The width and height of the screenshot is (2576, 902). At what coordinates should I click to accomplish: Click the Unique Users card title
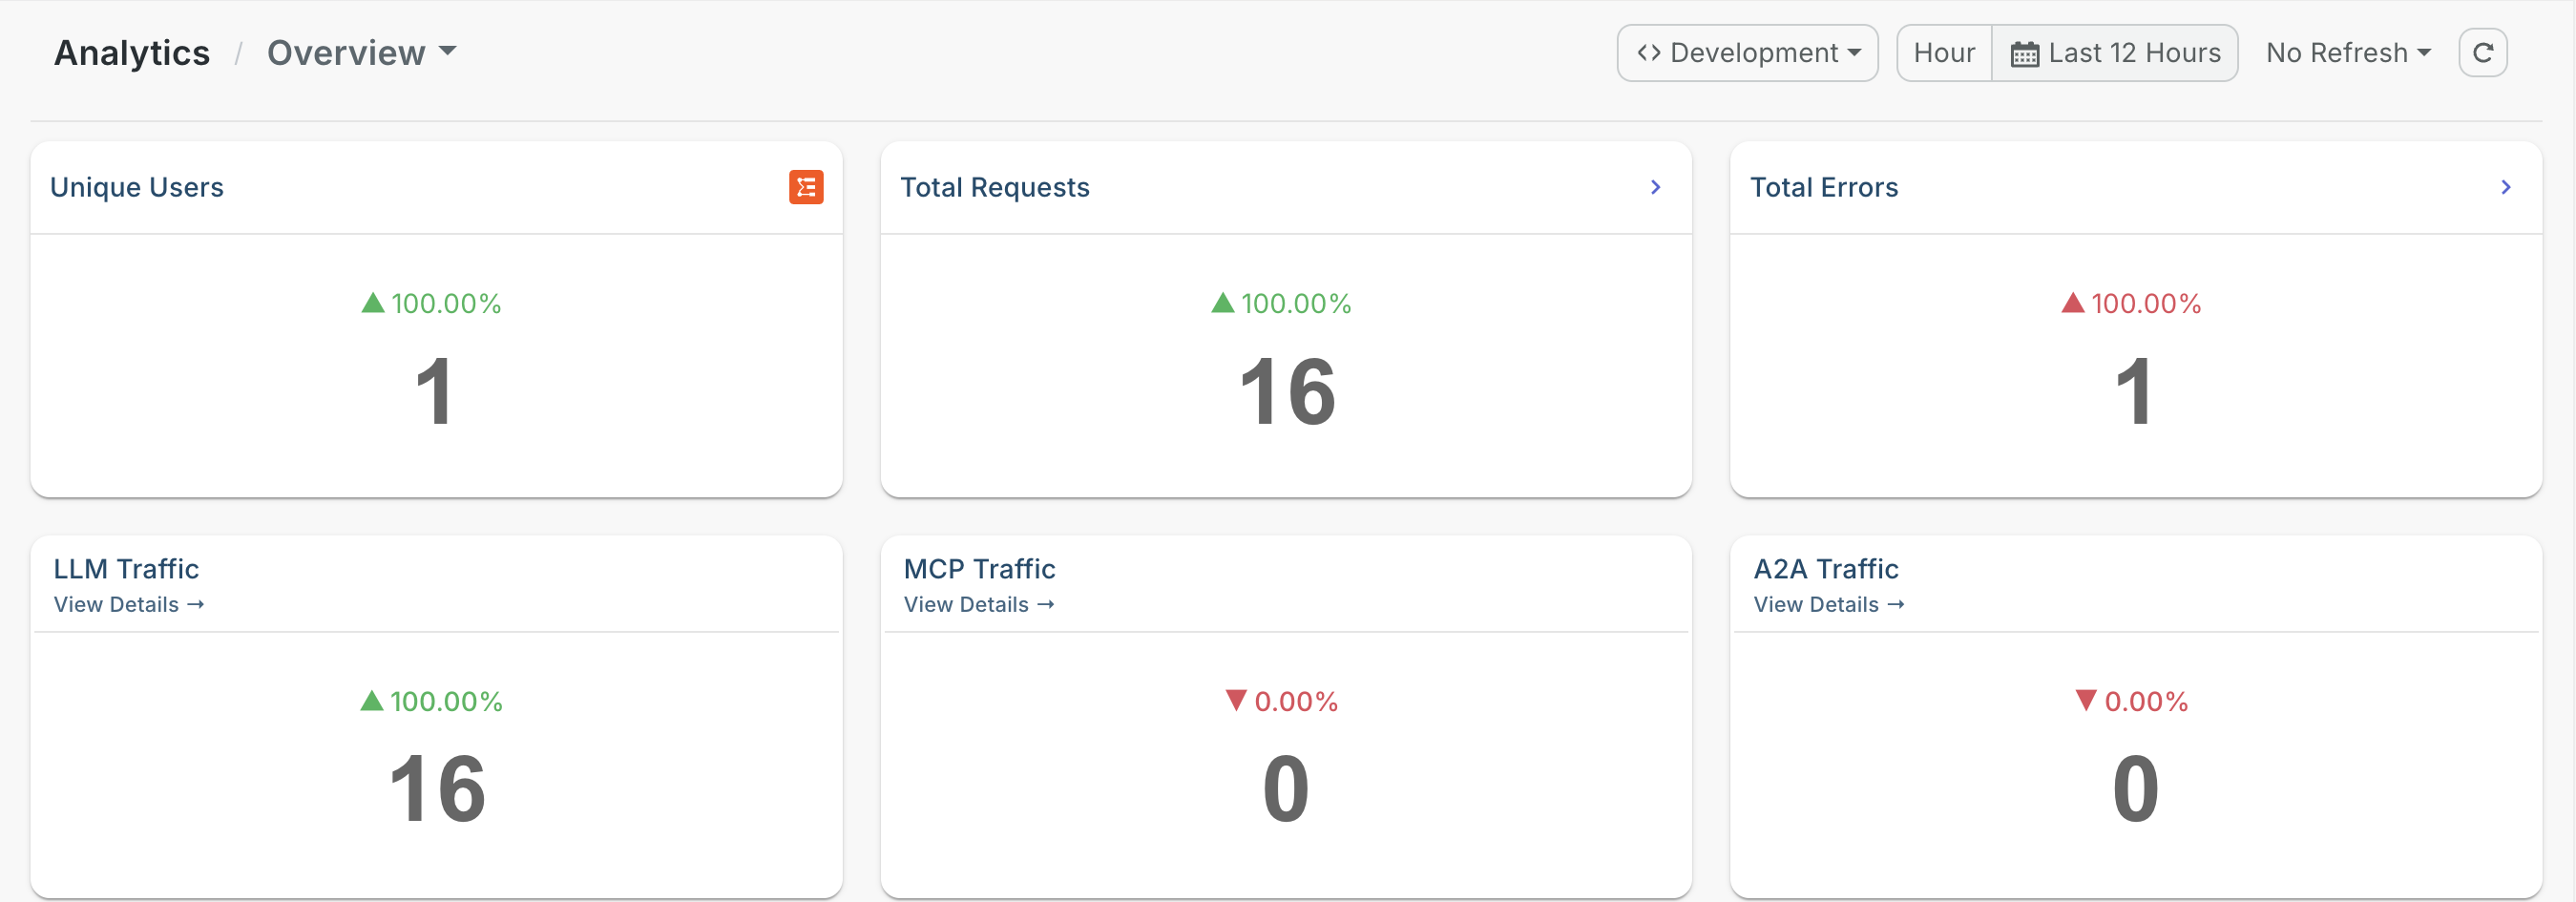point(137,187)
